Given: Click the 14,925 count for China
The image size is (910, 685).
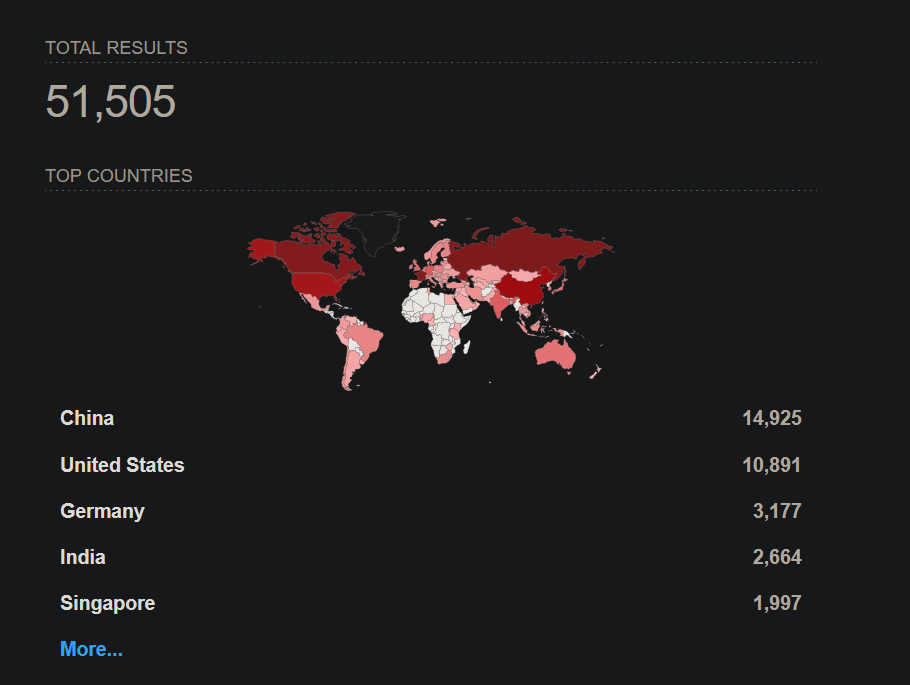Looking at the screenshot, I should [x=771, y=418].
